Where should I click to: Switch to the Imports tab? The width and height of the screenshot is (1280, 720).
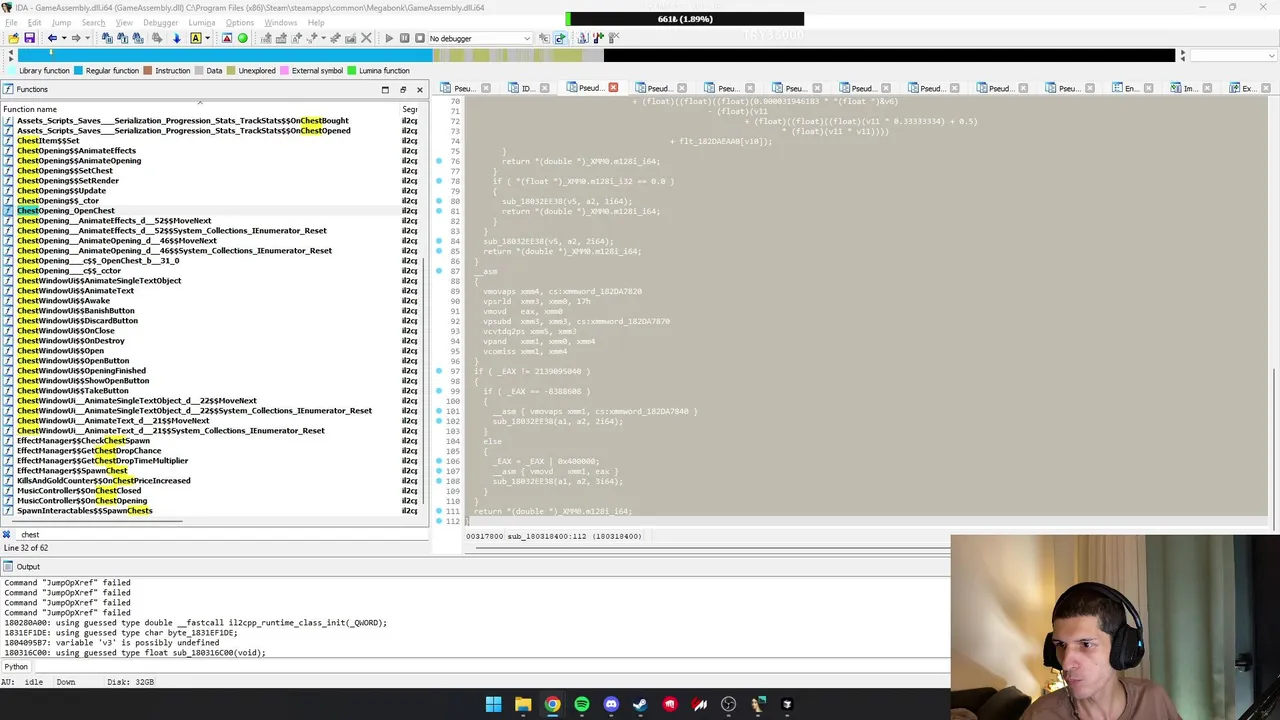[x=1190, y=88]
